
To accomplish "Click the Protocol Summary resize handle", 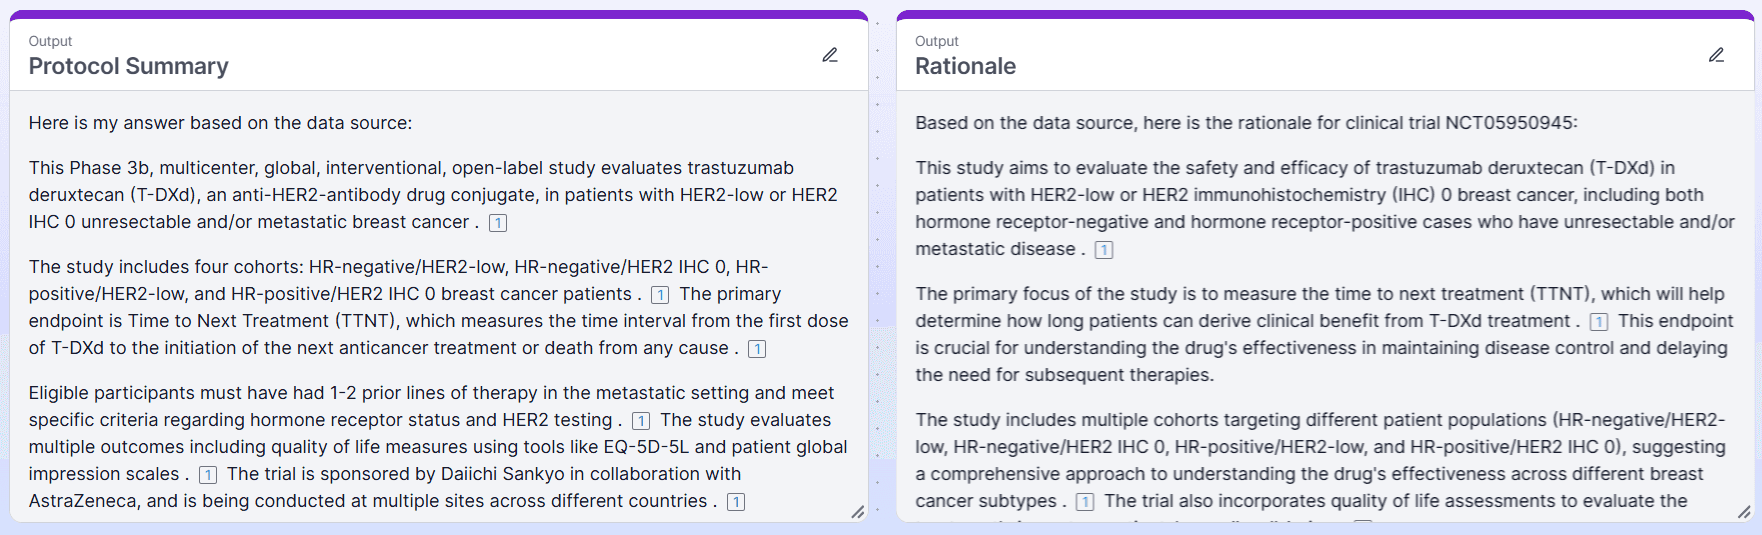I will point(857,512).
